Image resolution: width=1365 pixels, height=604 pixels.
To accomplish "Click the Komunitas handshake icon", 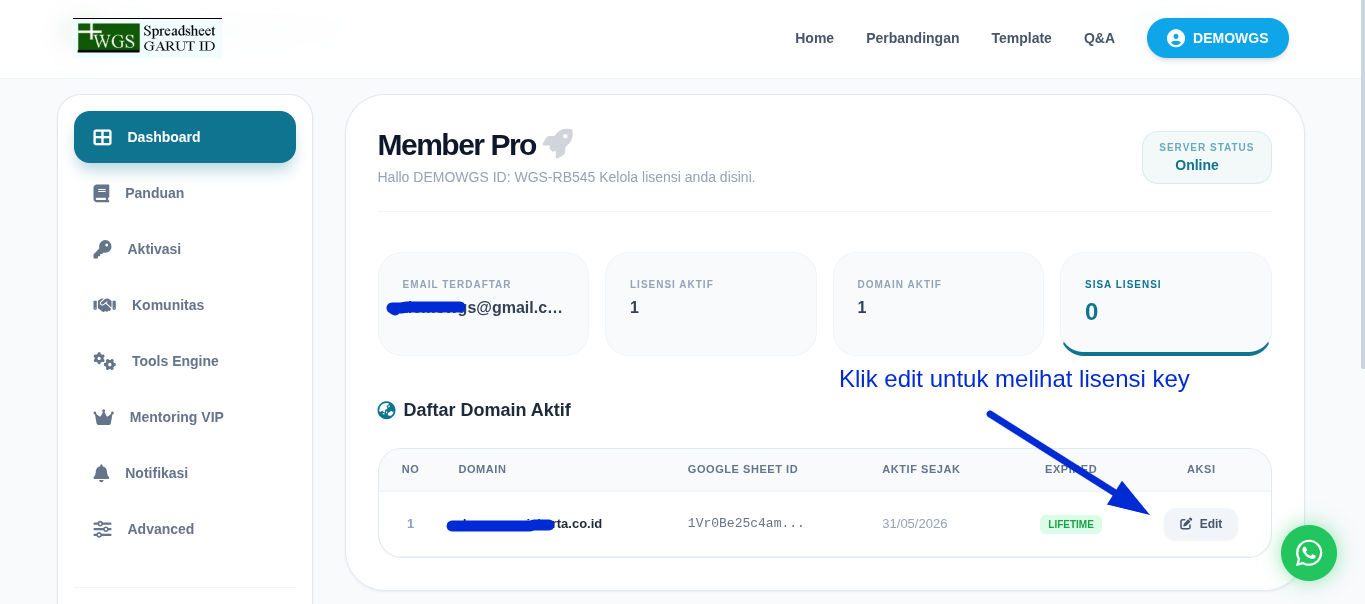I will [x=104, y=305].
